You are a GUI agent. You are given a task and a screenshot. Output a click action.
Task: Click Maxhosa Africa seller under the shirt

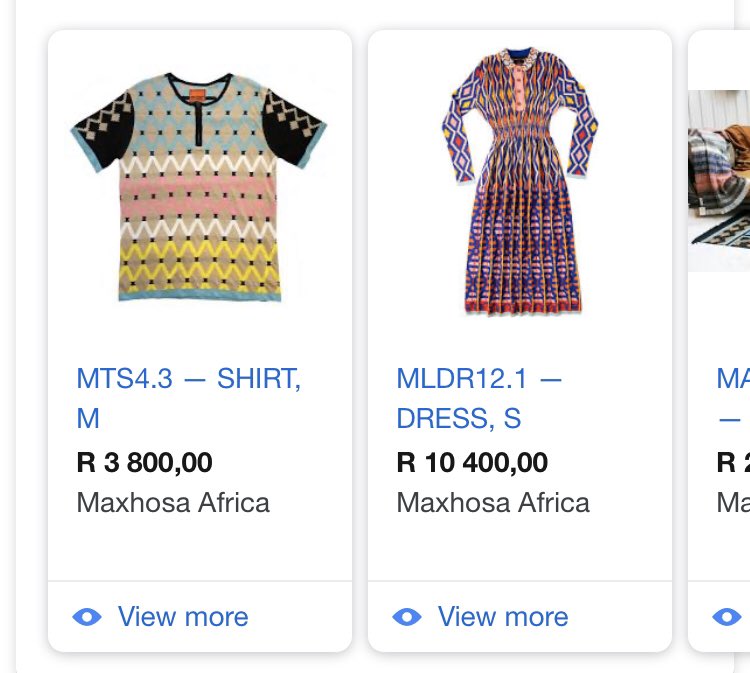173,503
